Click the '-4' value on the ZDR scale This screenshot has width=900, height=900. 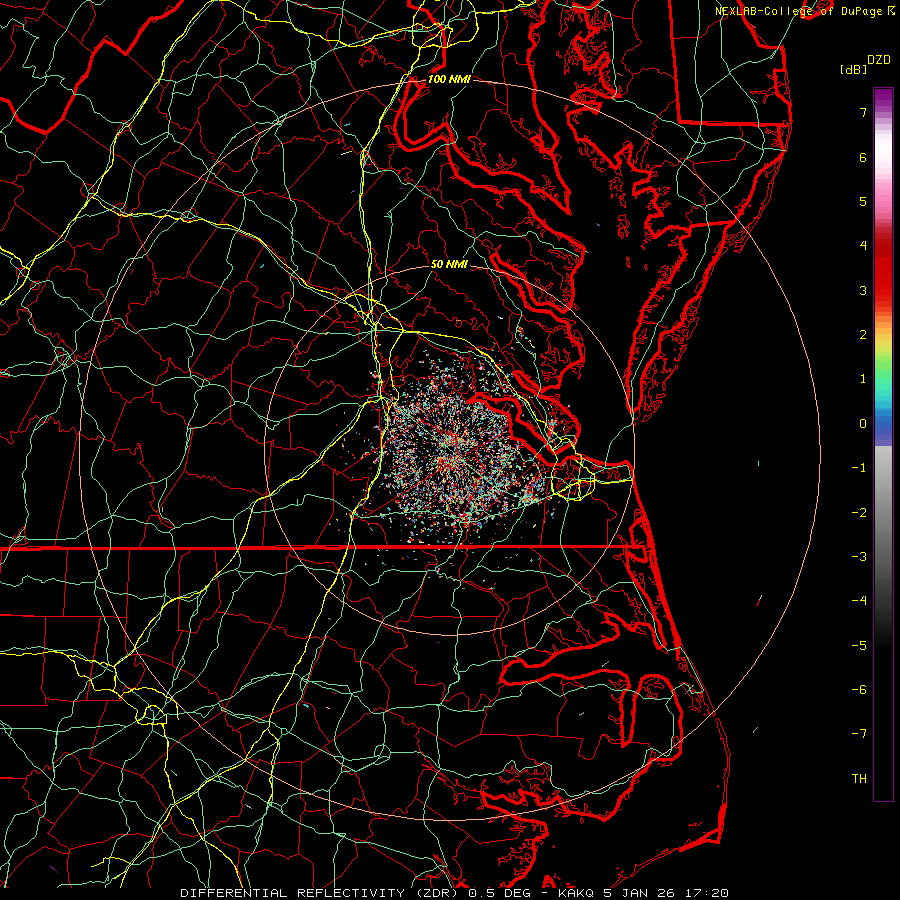point(859,601)
